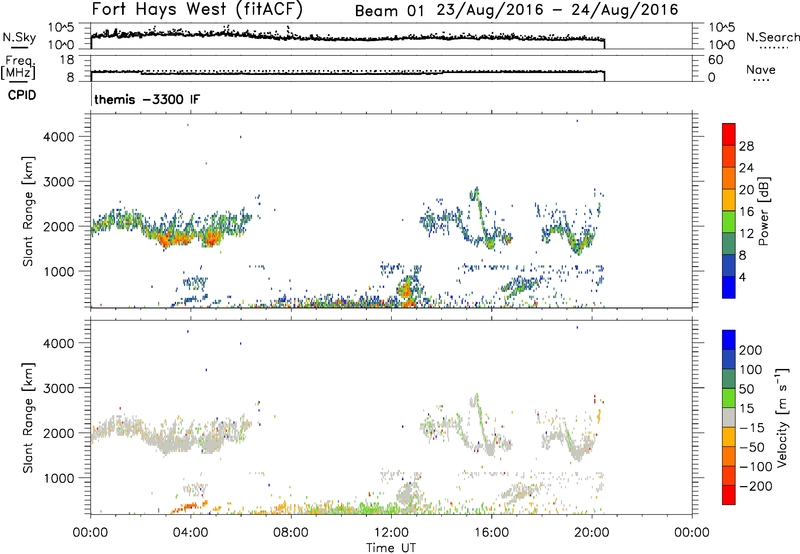Click the 3000 tick on the velocity panel

(x=59, y=388)
